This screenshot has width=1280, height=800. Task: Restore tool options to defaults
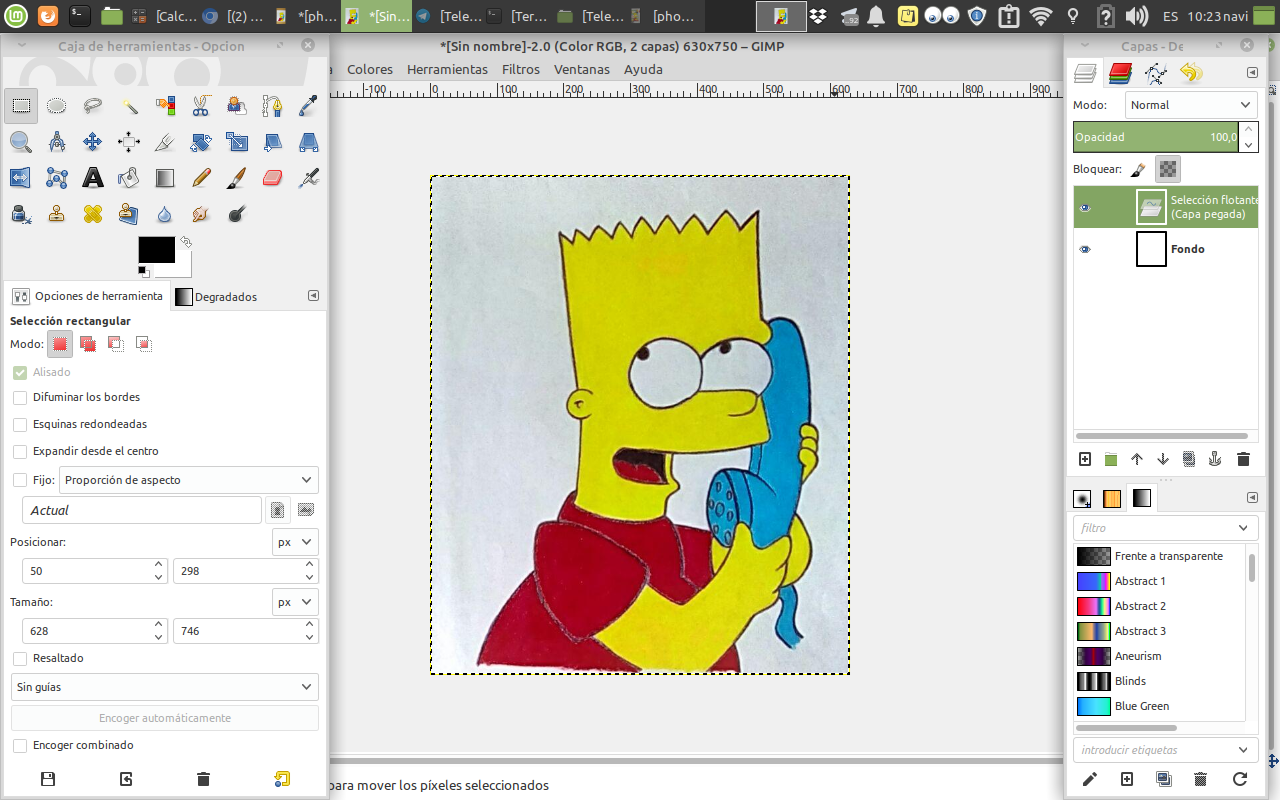(281, 779)
